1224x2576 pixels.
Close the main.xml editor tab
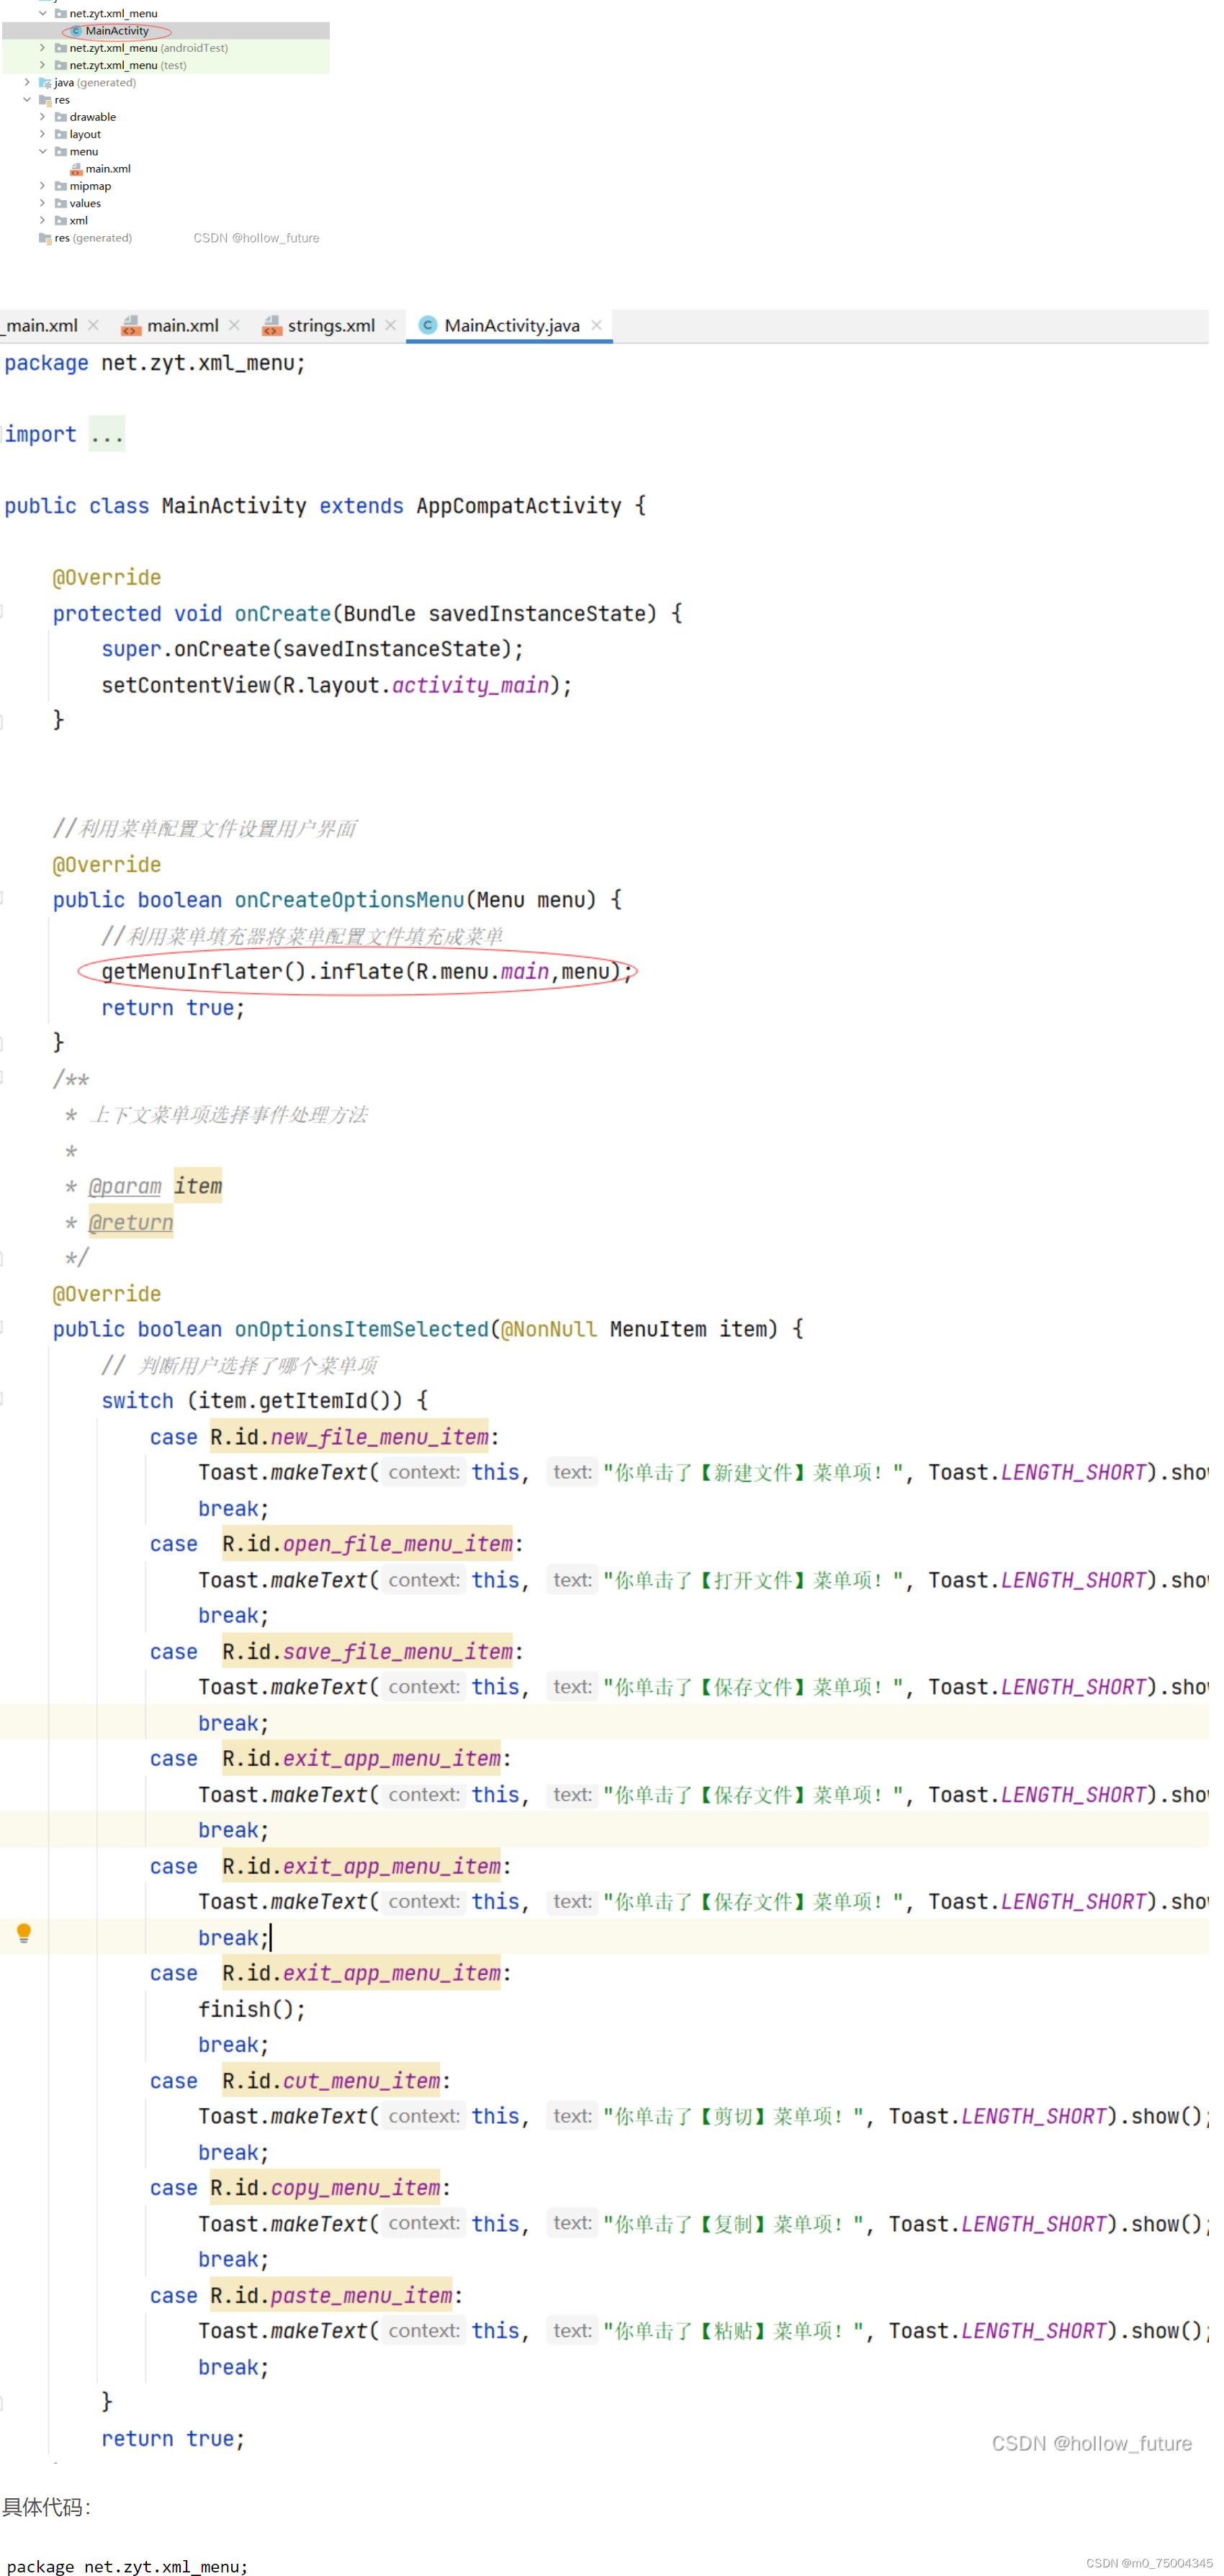tap(234, 325)
